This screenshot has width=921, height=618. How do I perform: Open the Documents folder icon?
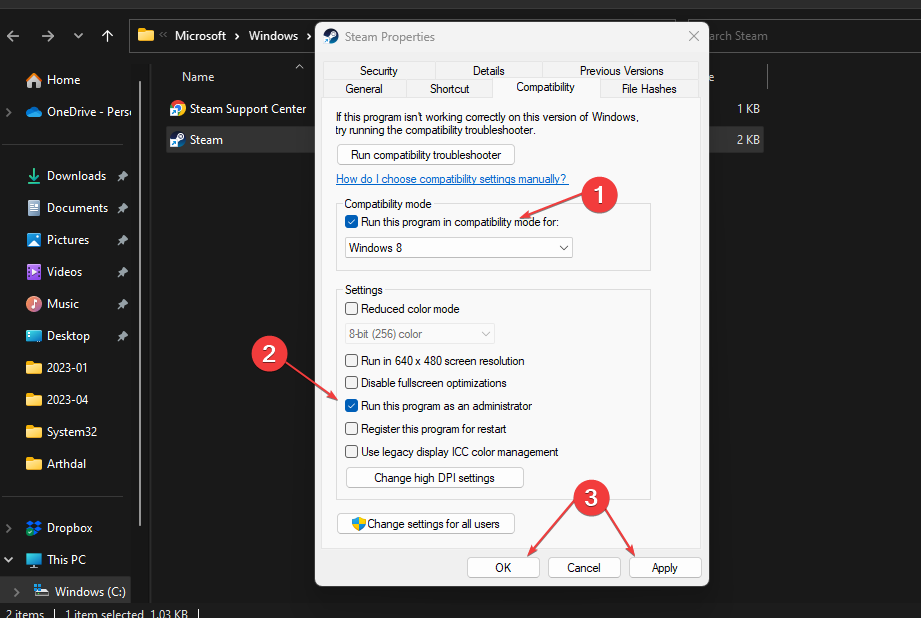(34, 208)
